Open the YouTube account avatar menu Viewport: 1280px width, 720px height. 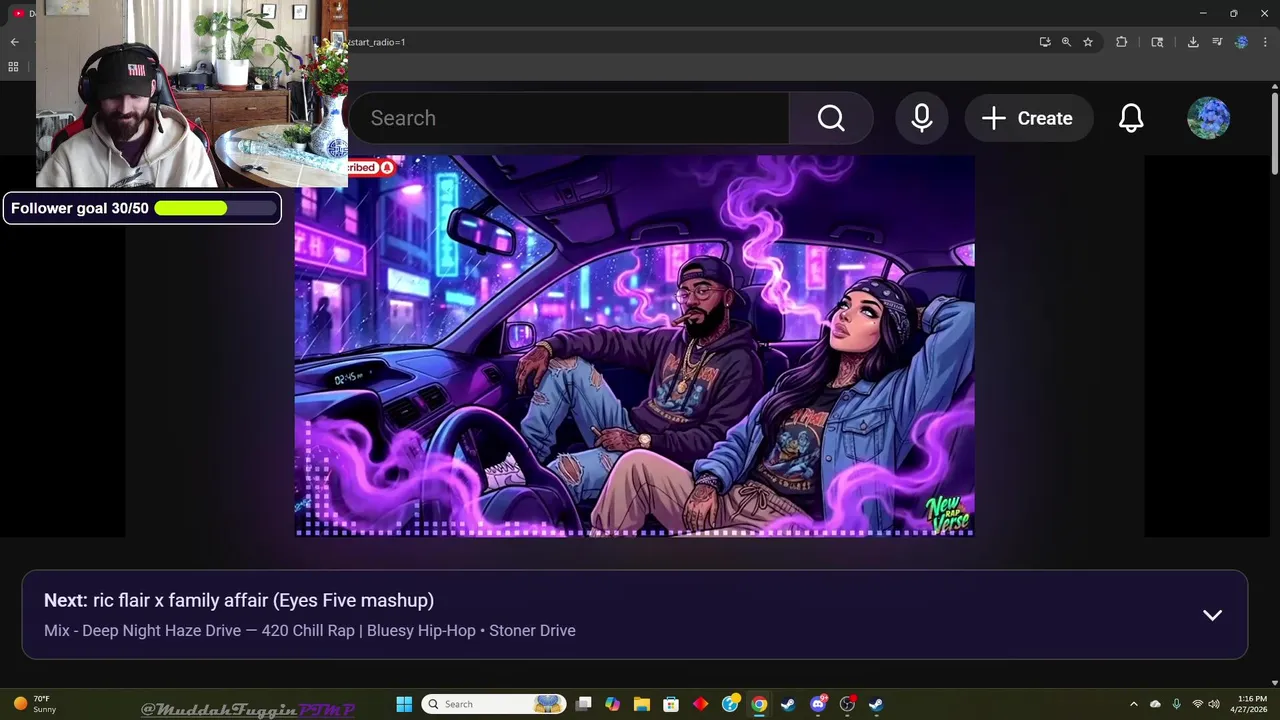1208,118
